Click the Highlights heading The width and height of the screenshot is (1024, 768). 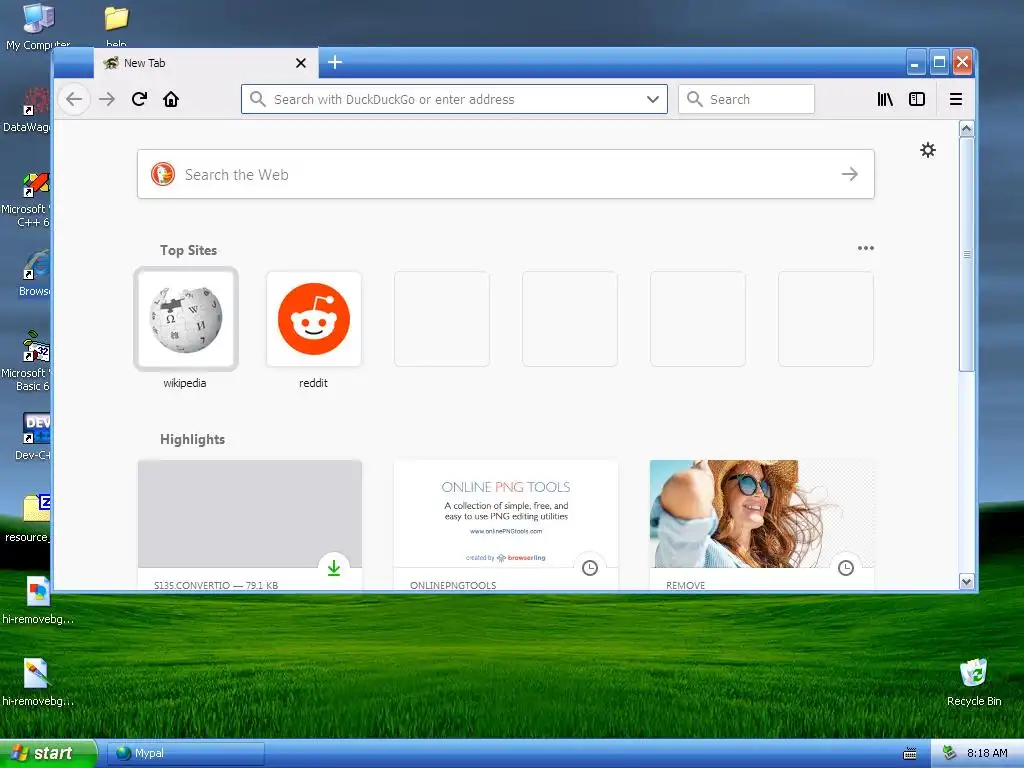[193, 440]
